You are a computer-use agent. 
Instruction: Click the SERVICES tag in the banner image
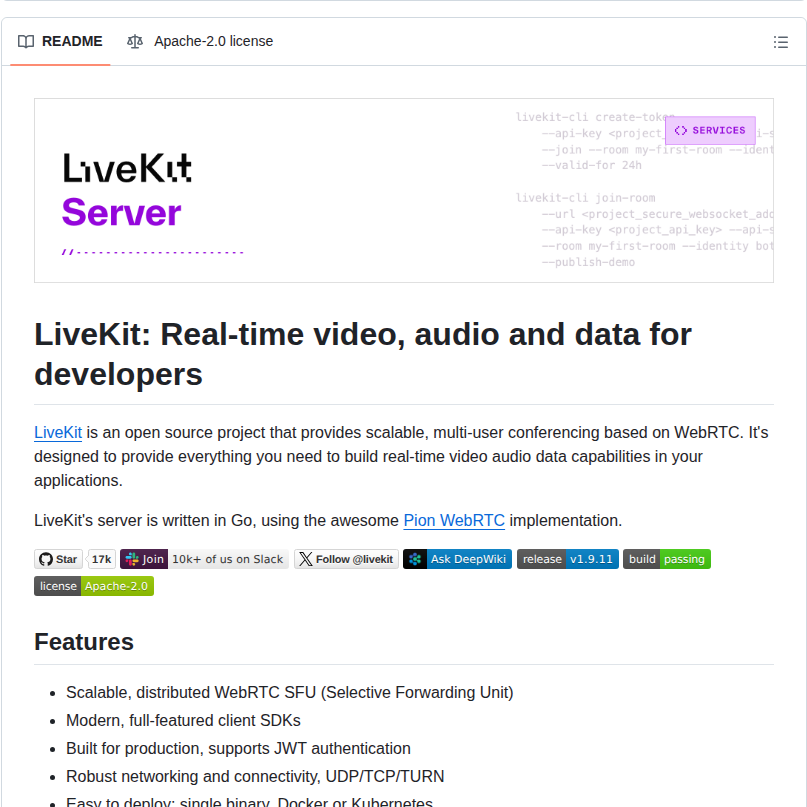710,130
